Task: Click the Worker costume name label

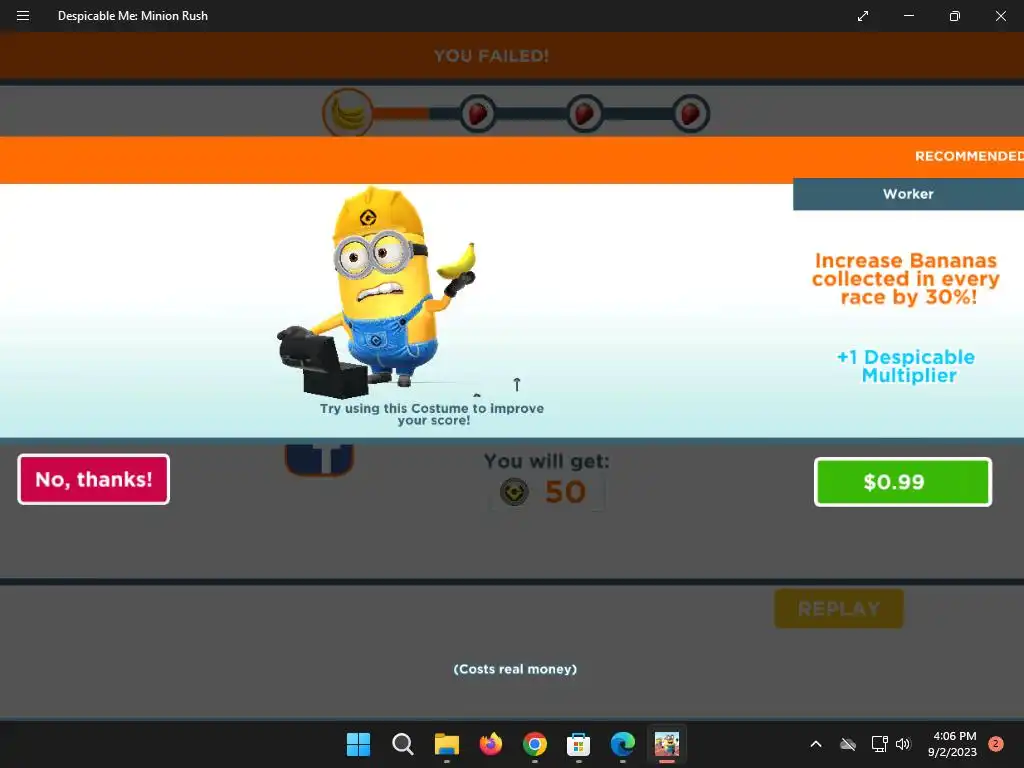Action: pos(908,194)
